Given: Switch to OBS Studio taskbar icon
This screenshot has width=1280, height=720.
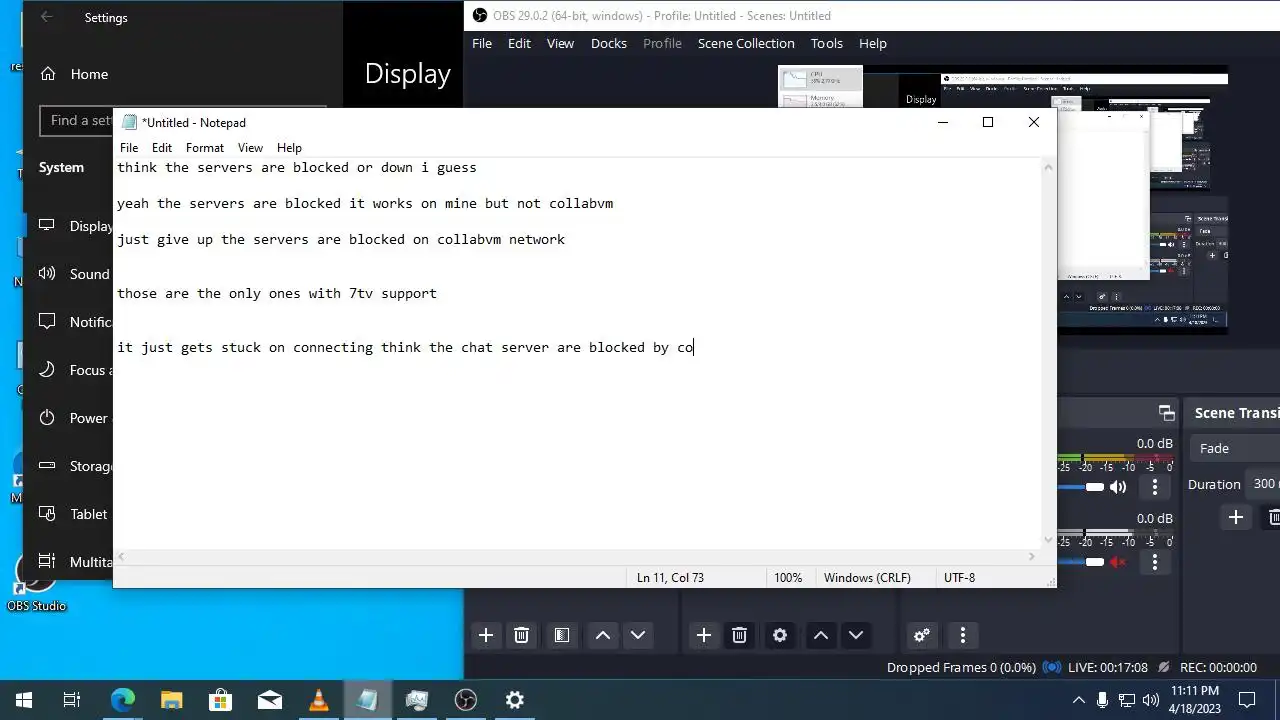Looking at the screenshot, I should click(x=466, y=700).
